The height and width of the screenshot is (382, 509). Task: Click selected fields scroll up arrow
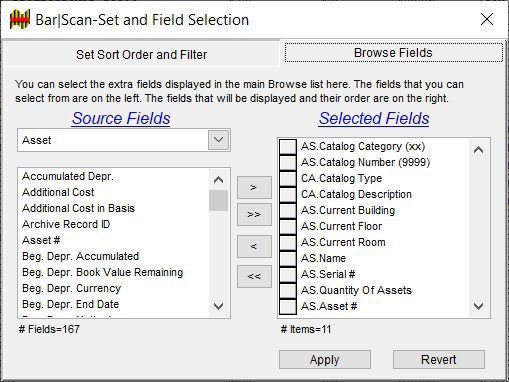479,150
